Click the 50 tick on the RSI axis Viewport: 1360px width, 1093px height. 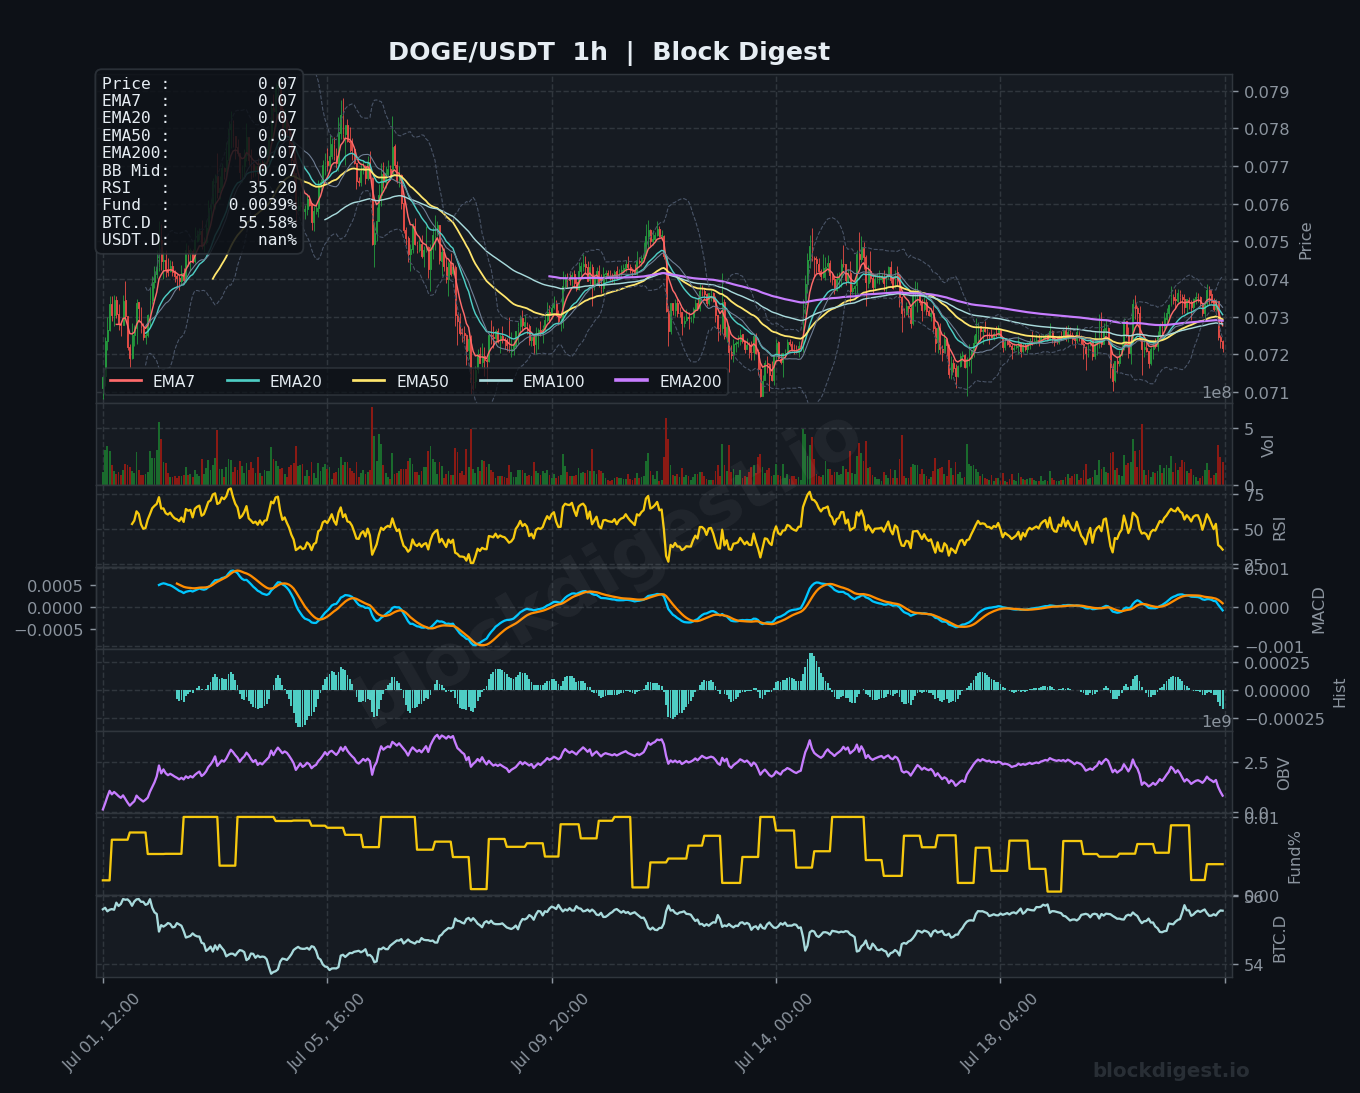click(x=1254, y=530)
